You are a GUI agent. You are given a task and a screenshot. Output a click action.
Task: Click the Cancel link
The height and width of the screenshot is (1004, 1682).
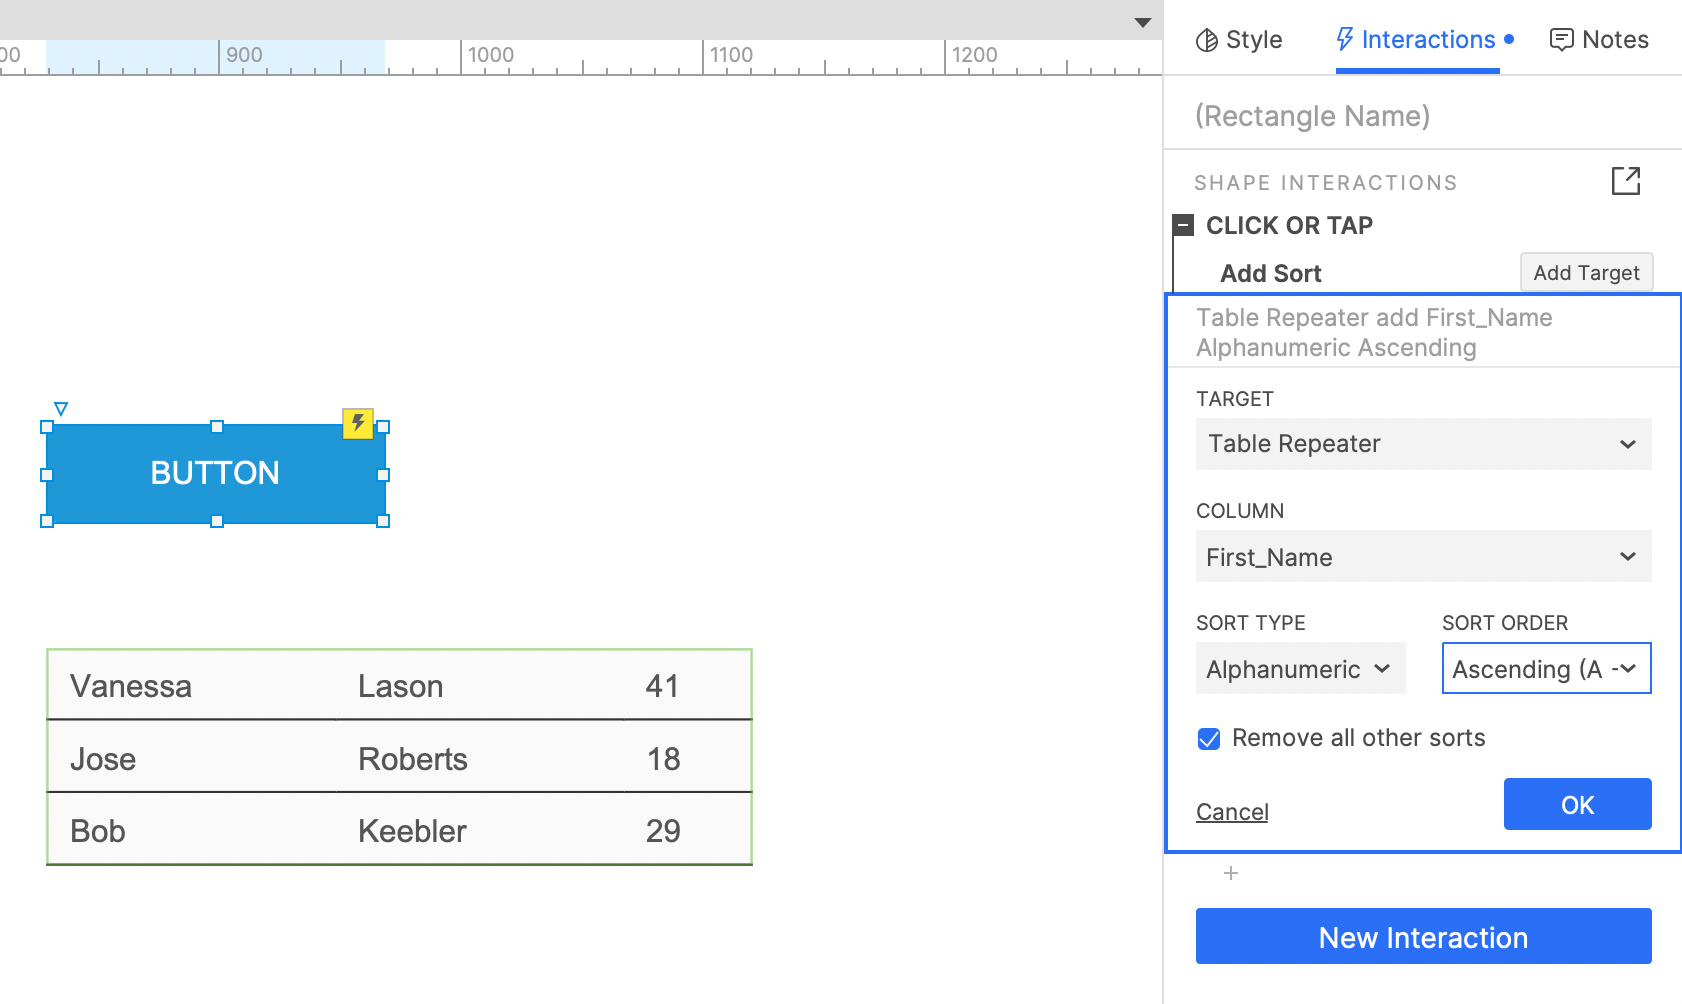[x=1232, y=812]
